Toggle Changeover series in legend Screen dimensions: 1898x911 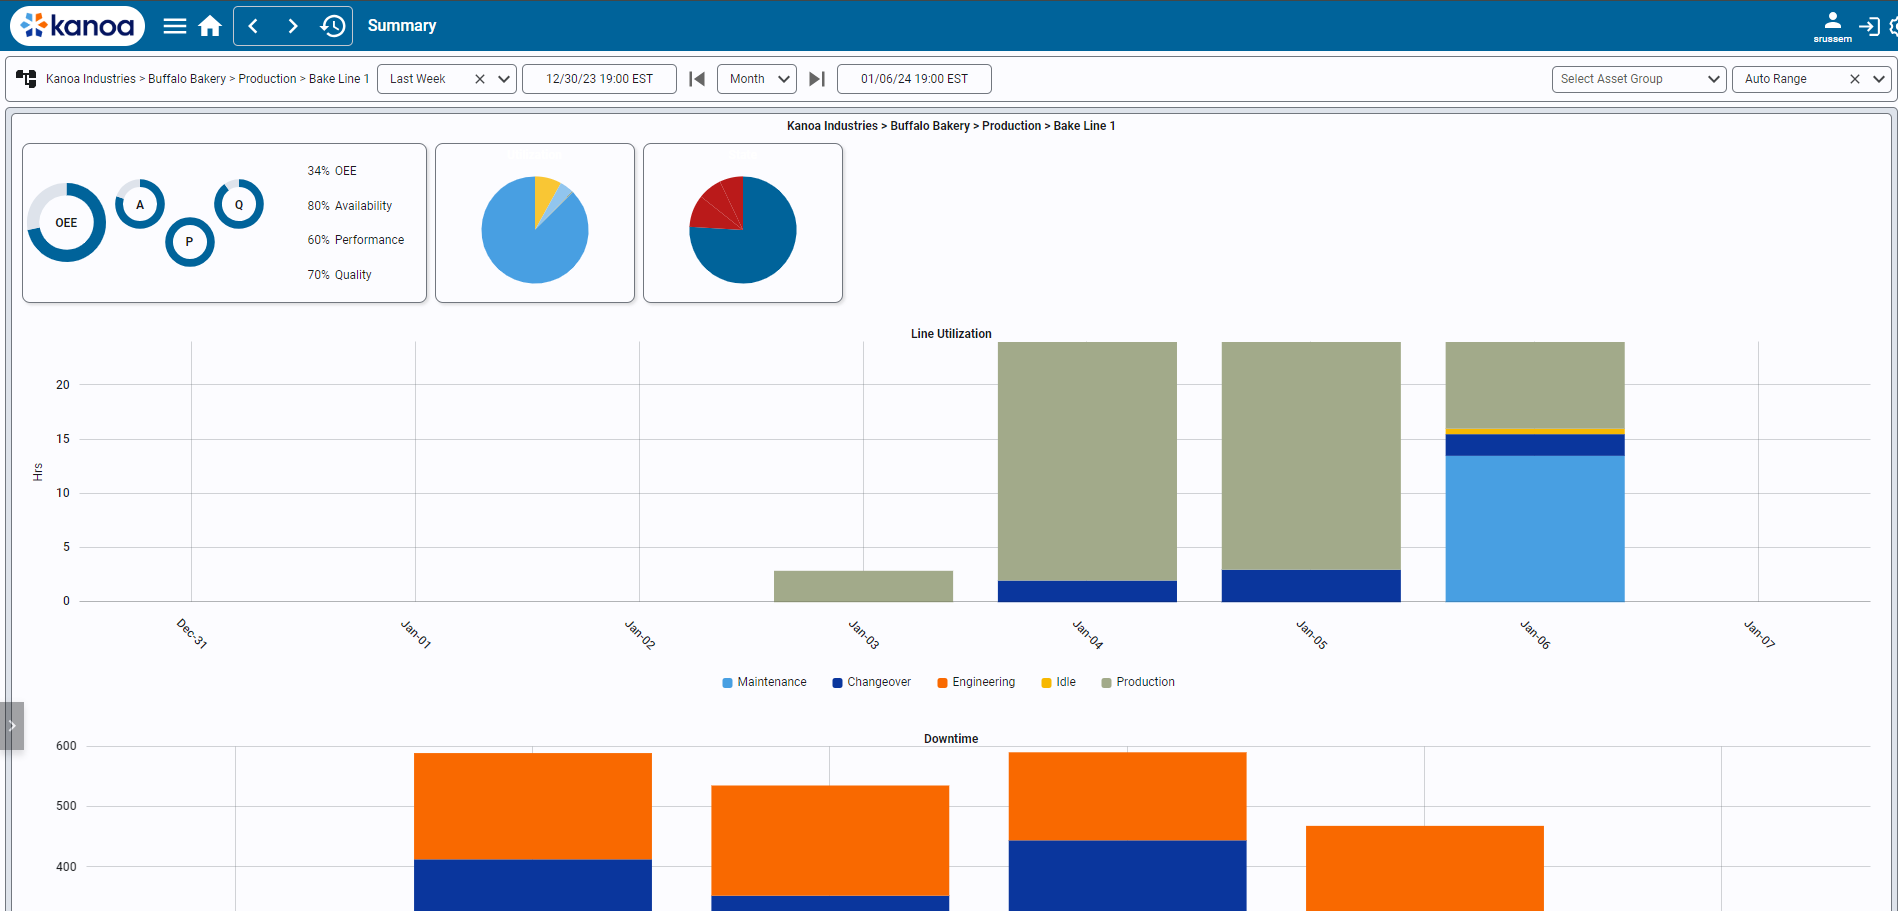[871, 682]
